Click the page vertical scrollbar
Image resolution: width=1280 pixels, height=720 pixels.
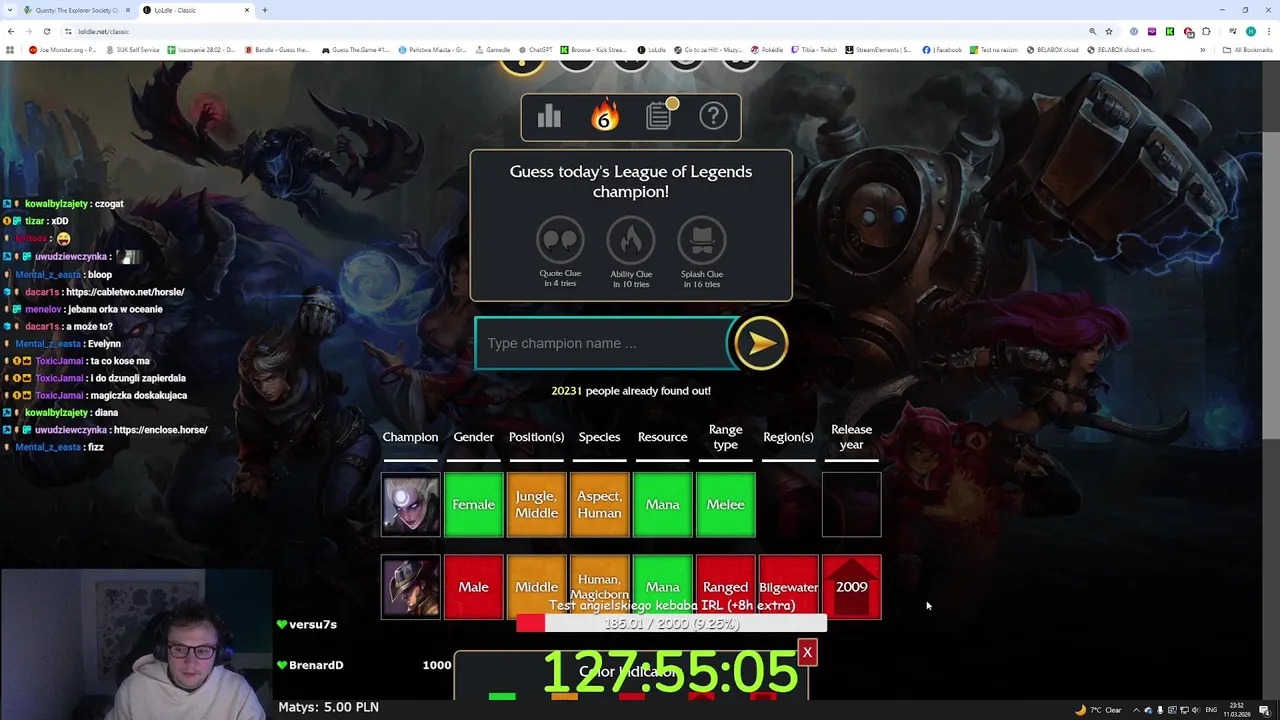point(1270,285)
